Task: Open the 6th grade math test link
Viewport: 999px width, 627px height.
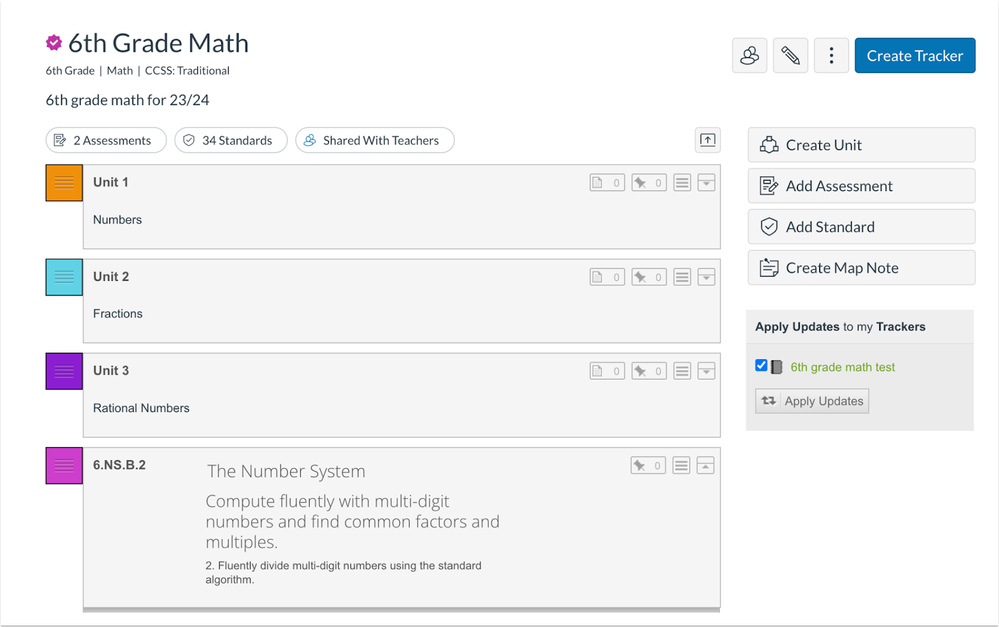Action: pos(842,367)
